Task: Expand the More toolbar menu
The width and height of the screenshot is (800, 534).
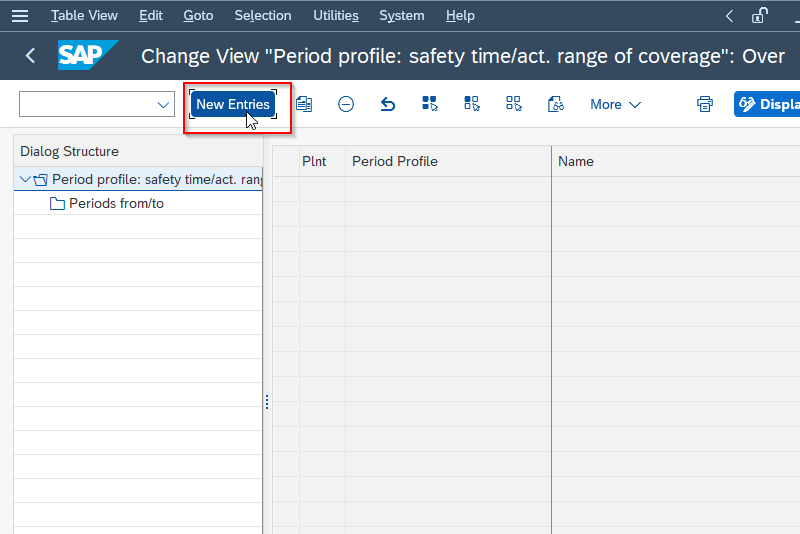Action: (615, 105)
